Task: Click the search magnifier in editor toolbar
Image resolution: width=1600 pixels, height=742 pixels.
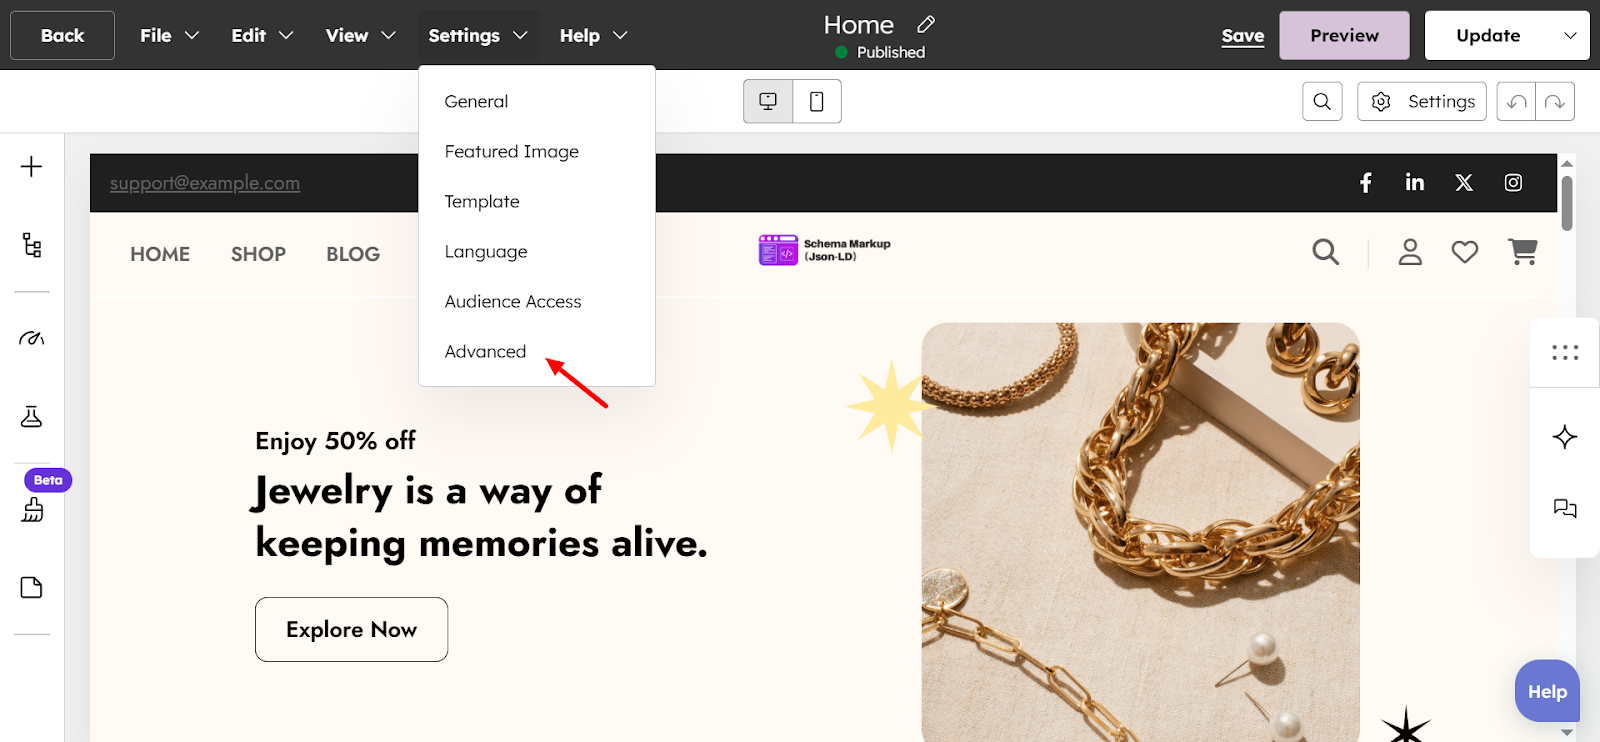Action: [1322, 101]
